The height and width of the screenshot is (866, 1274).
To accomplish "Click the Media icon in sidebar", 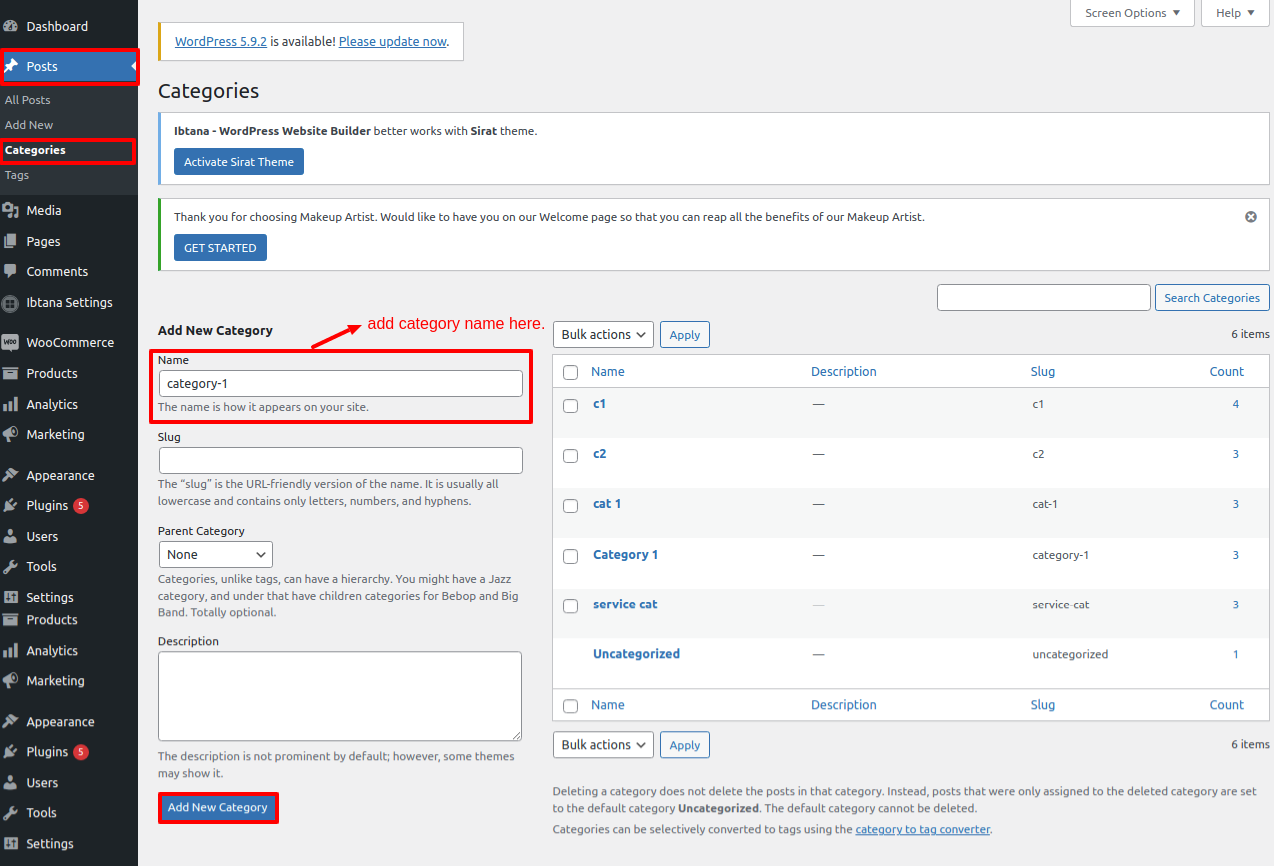I will tap(11, 210).
